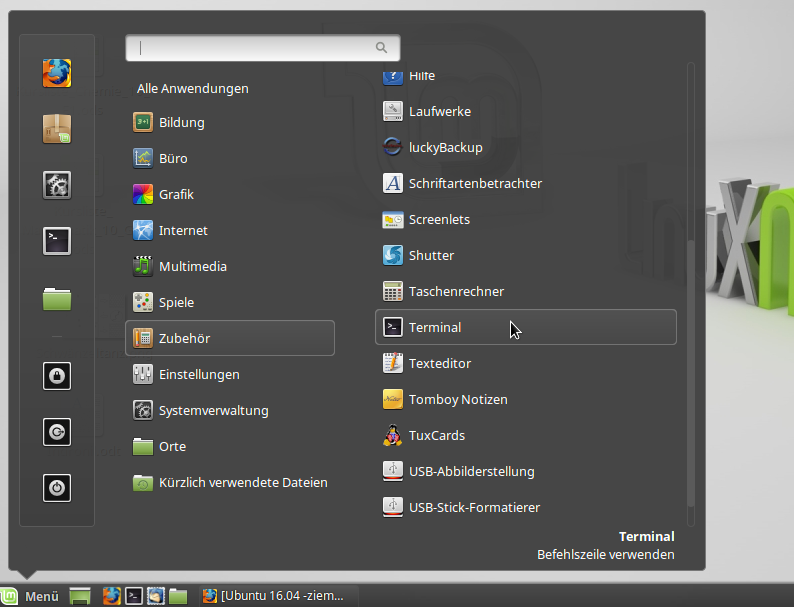The image size is (794, 607).
Task: Click the Laufwerke disk icon
Action: (392, 111)
